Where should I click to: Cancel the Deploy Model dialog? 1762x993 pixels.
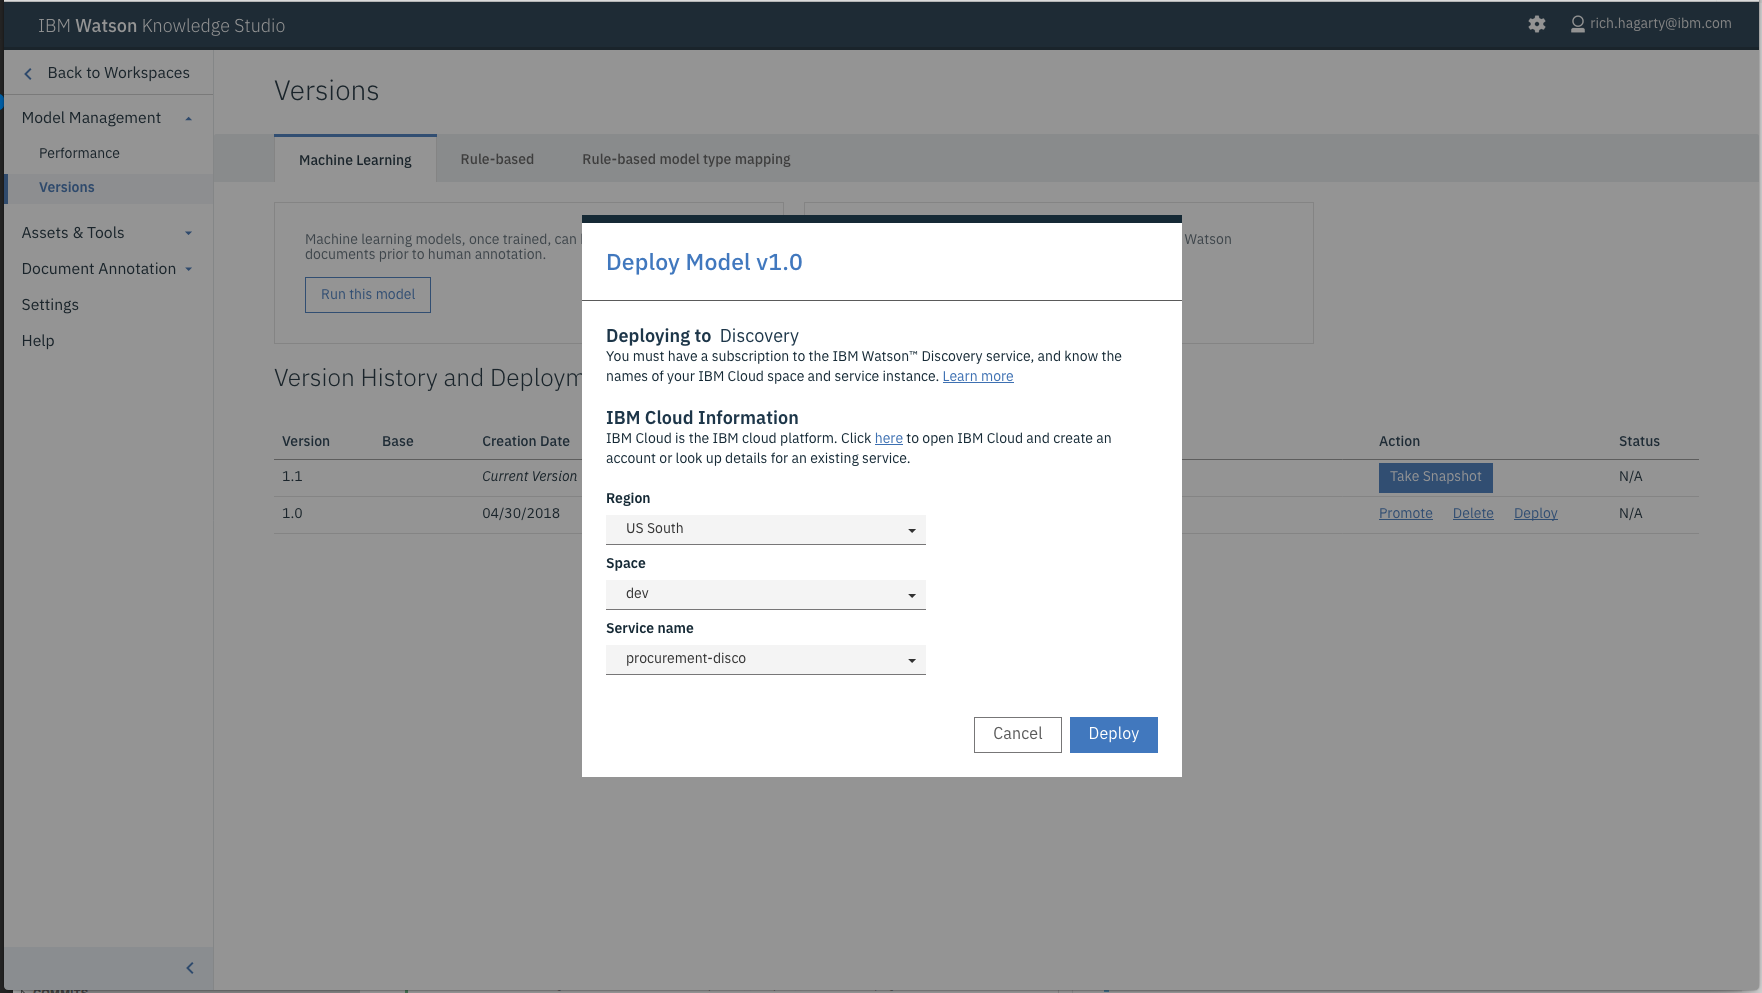[1018, 734]
